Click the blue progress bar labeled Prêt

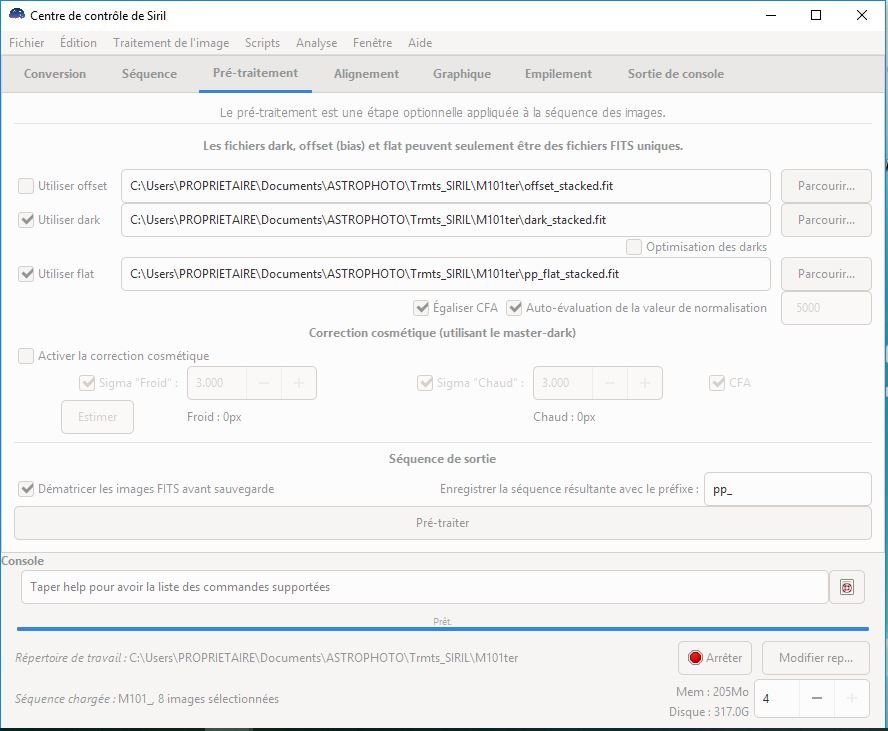(442, 629)
